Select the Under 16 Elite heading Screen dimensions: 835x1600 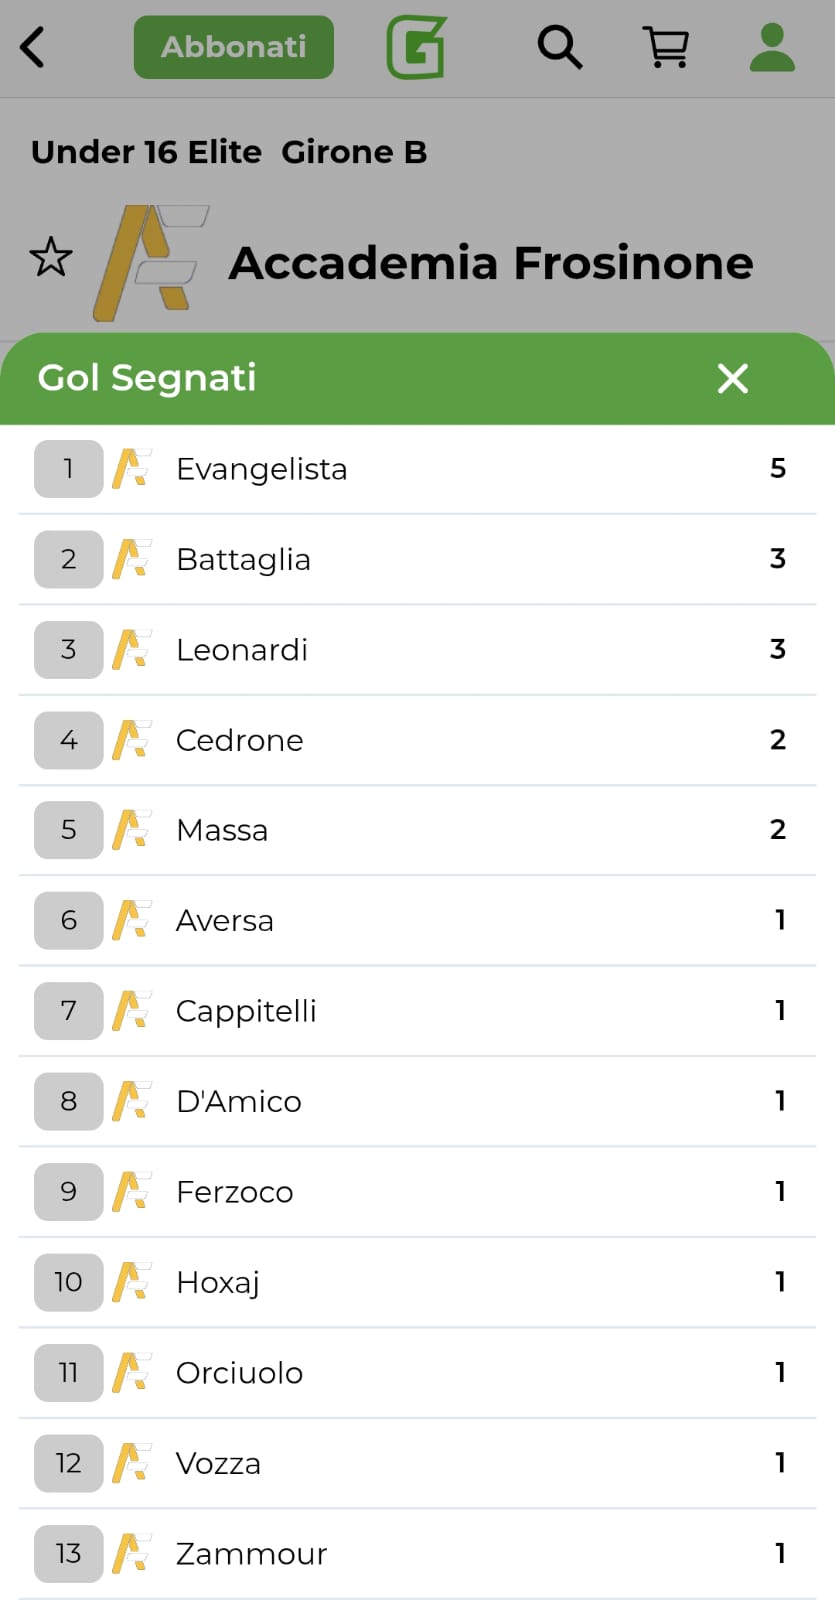(146, 152)
